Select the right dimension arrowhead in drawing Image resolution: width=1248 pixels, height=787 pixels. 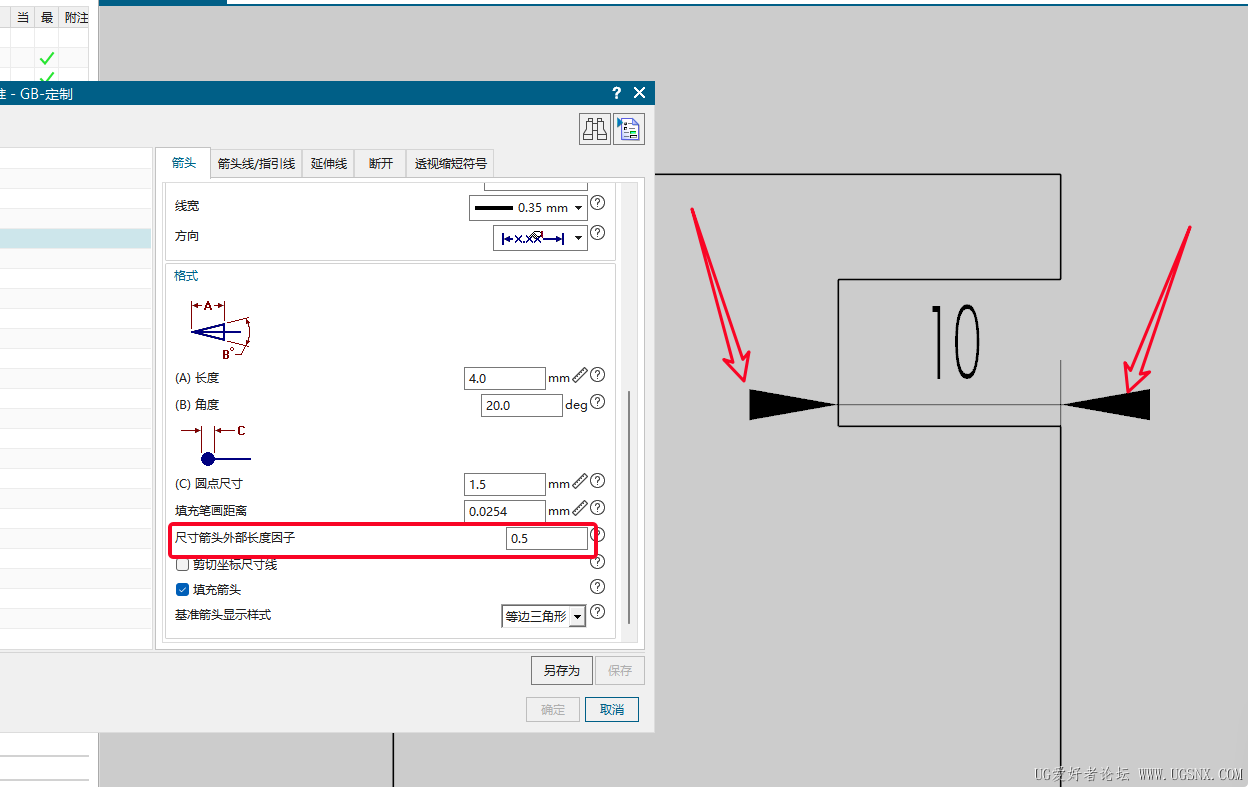pos(1107,404)
